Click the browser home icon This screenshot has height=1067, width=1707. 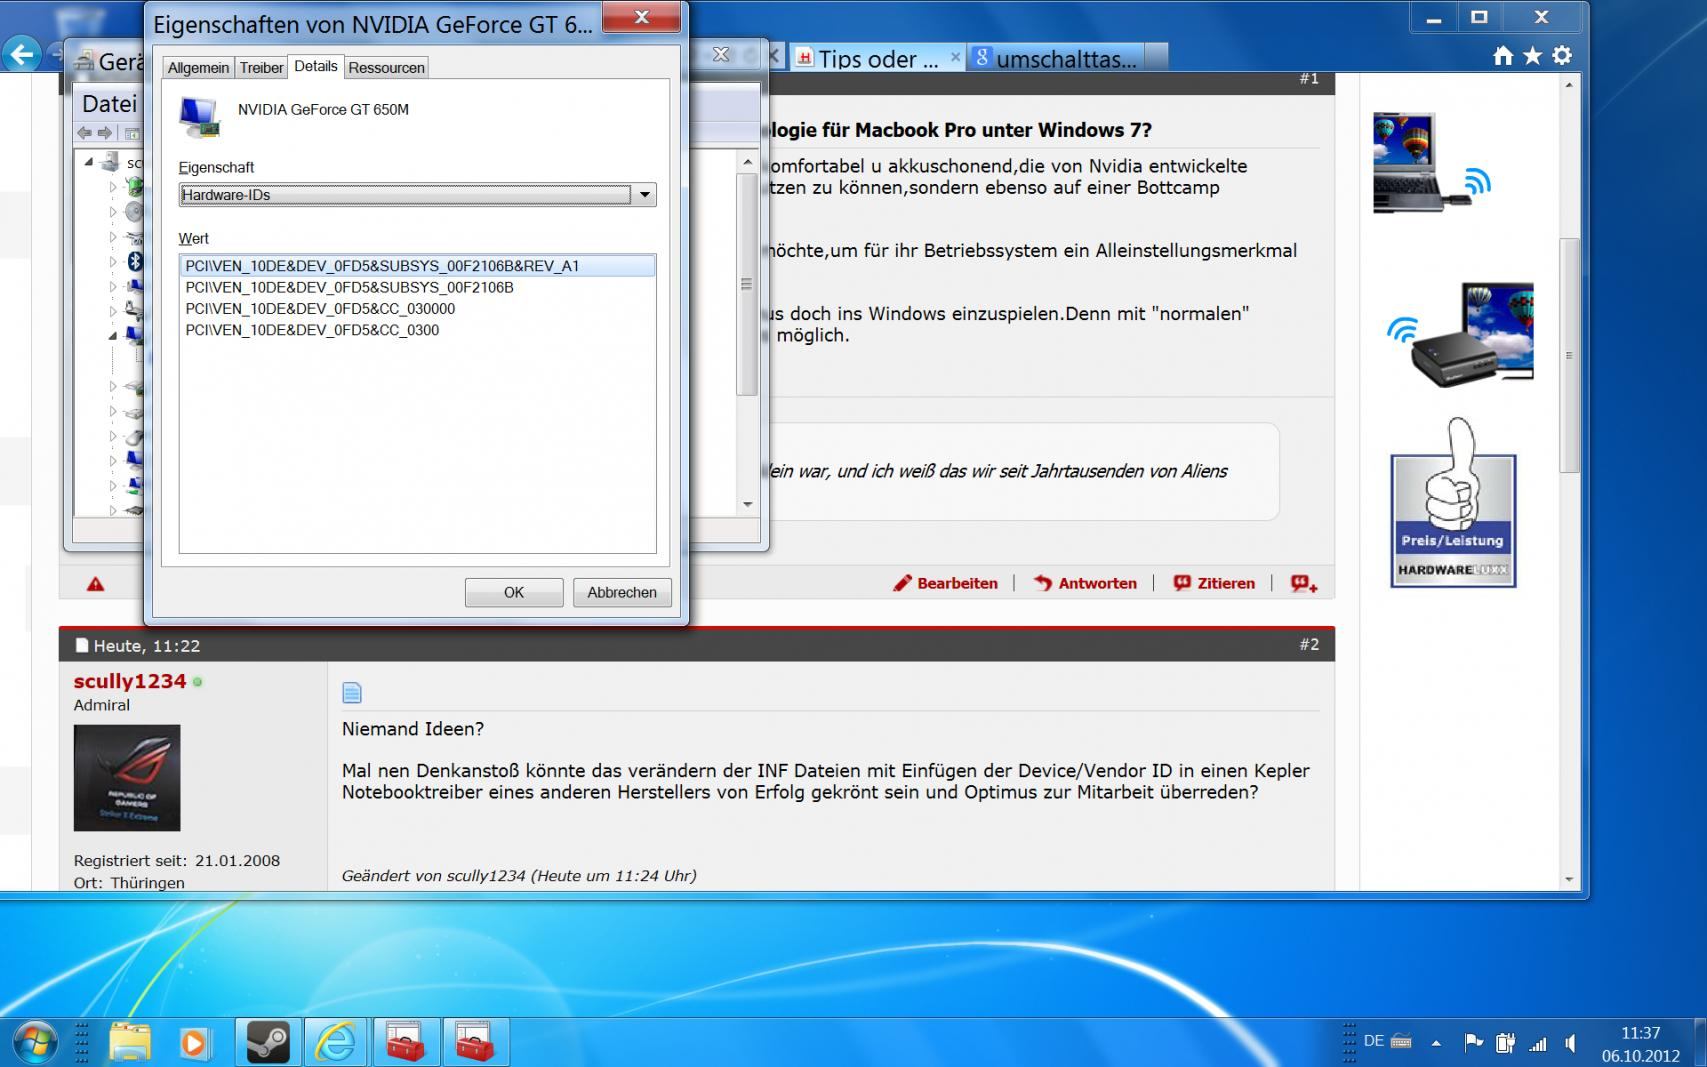pos(1503,56)
